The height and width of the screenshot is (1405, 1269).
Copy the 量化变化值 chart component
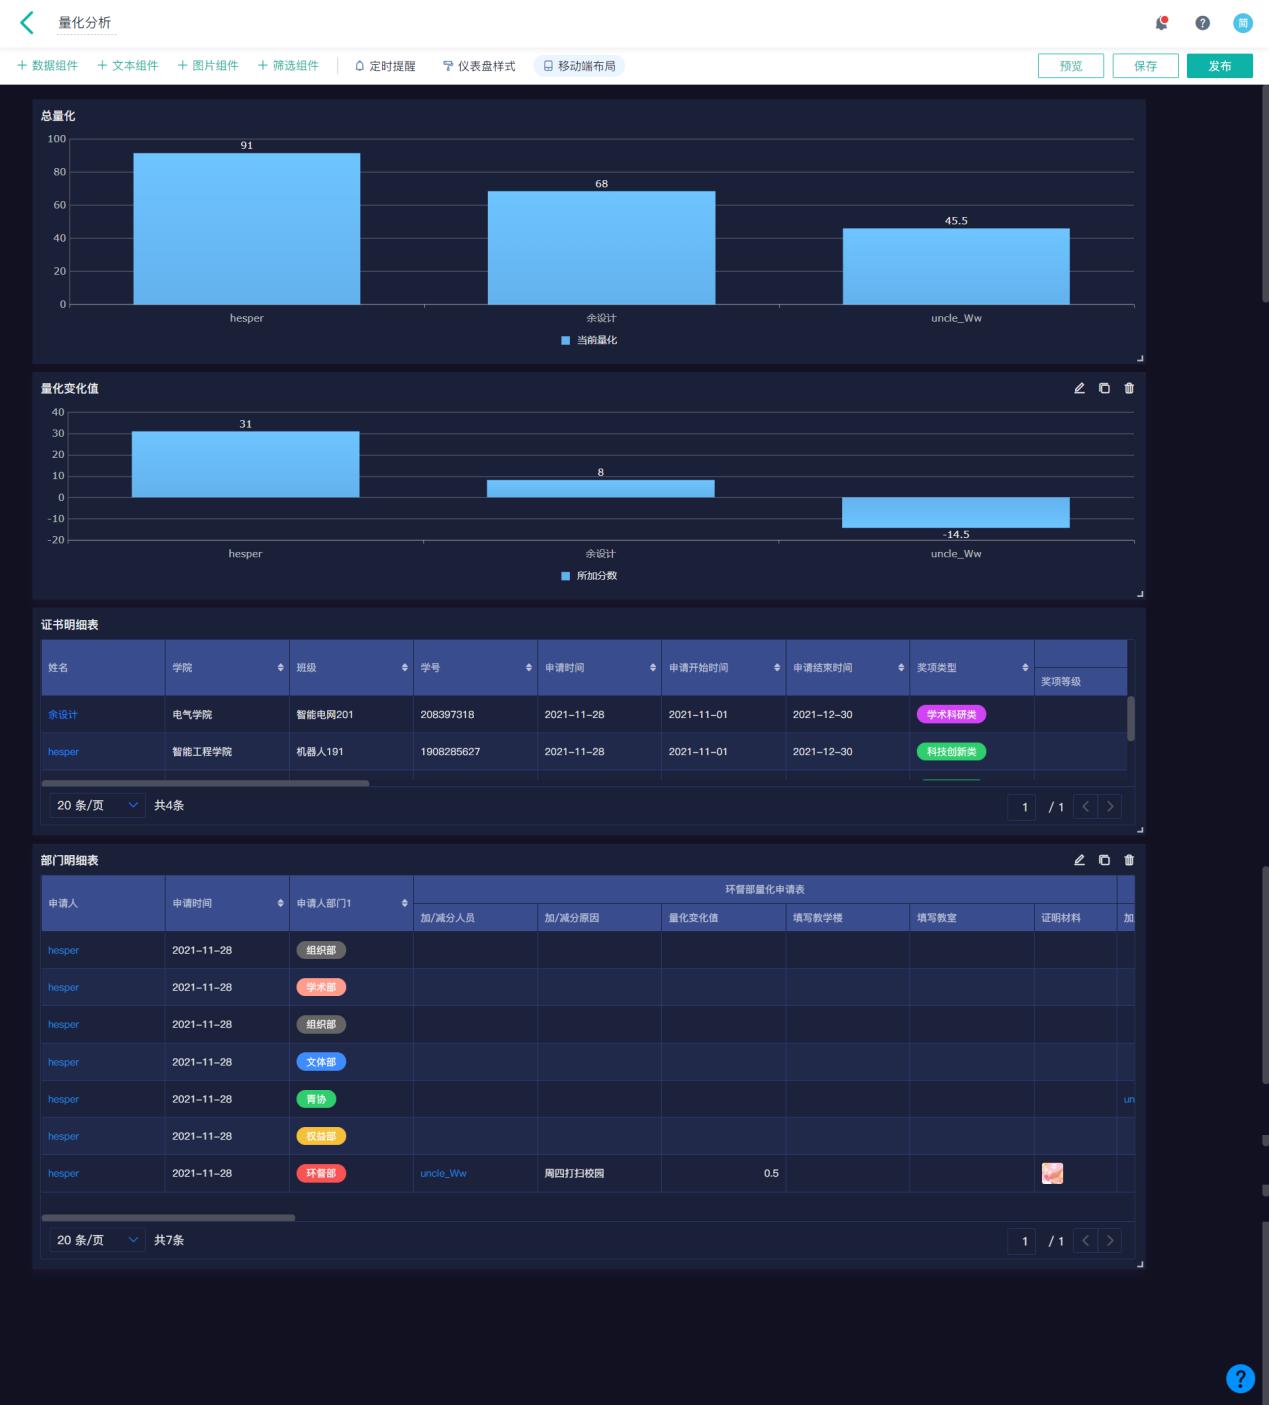click(1104, 388)
